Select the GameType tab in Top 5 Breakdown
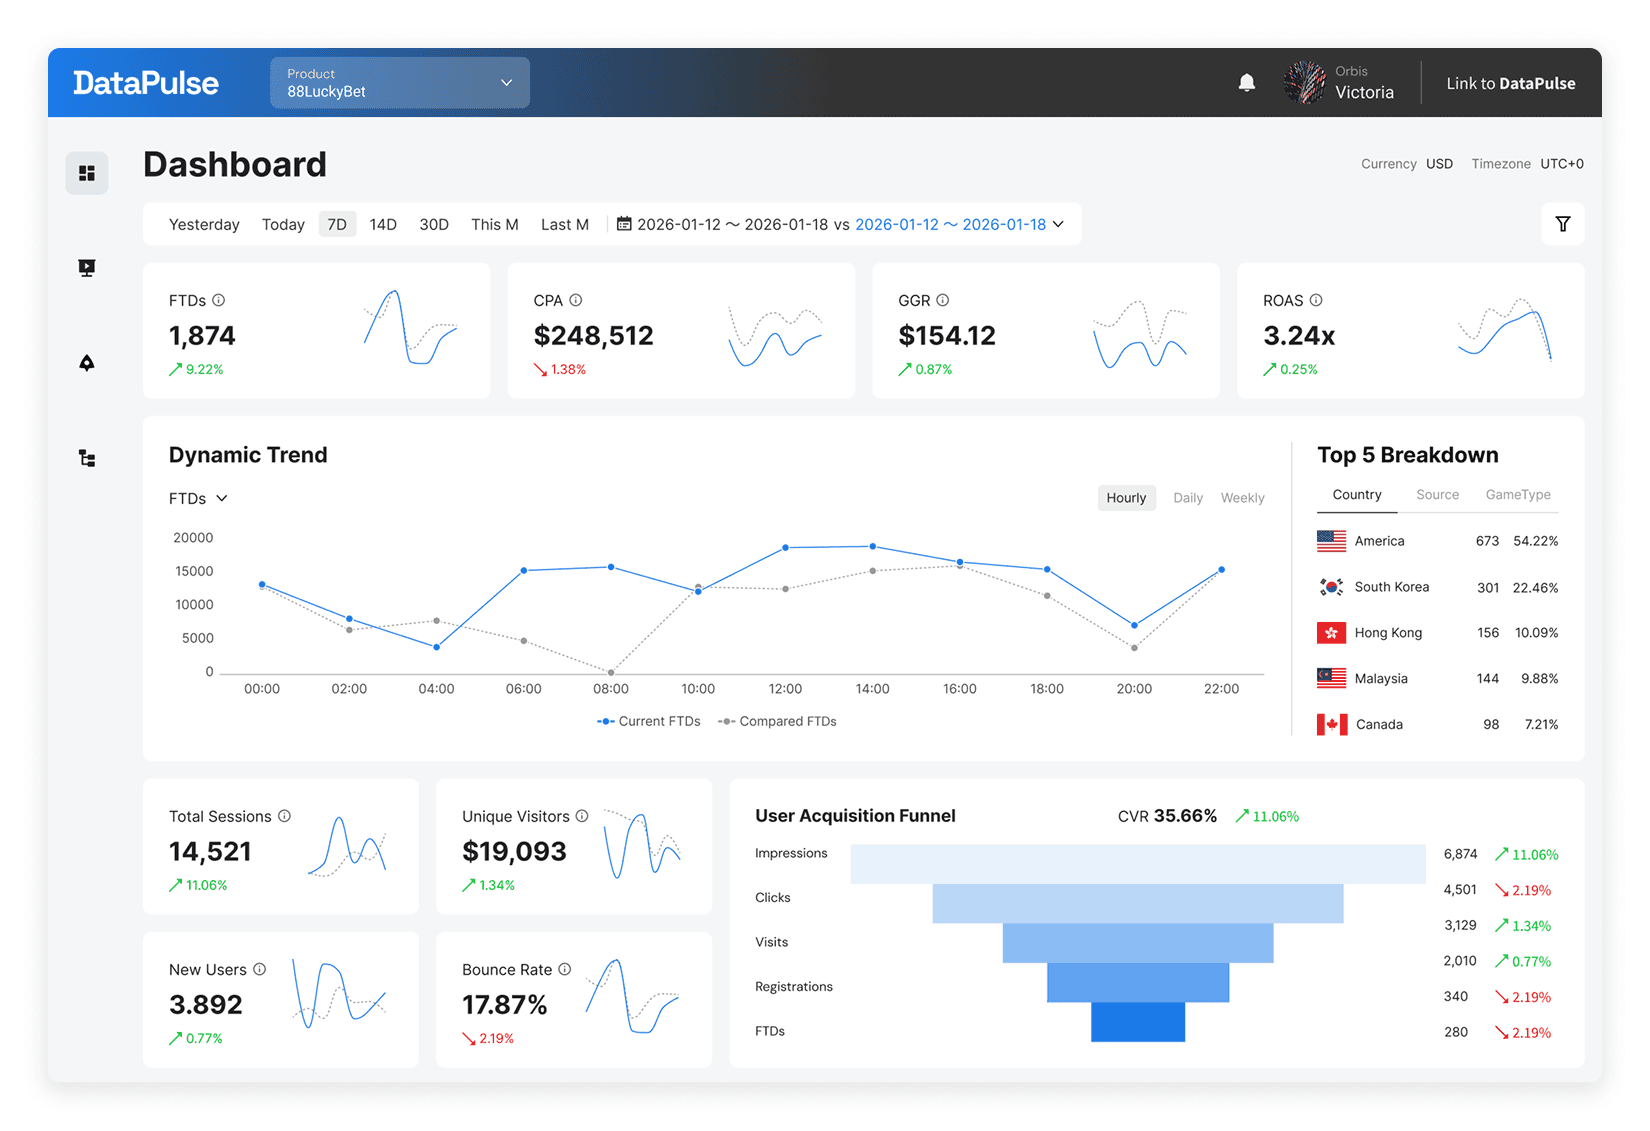The image size is (1650, 1131). 1518,494
